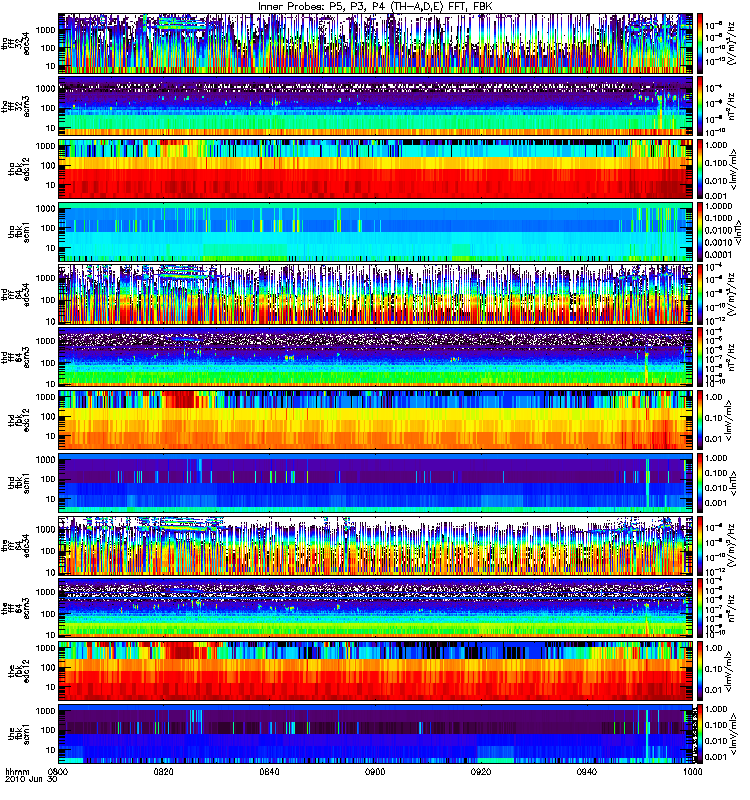This screenshot has width=750, height=800.
Task: Click the '2010 Jun 30' date label
Action: pyautogui.click(x=31, y=779)
